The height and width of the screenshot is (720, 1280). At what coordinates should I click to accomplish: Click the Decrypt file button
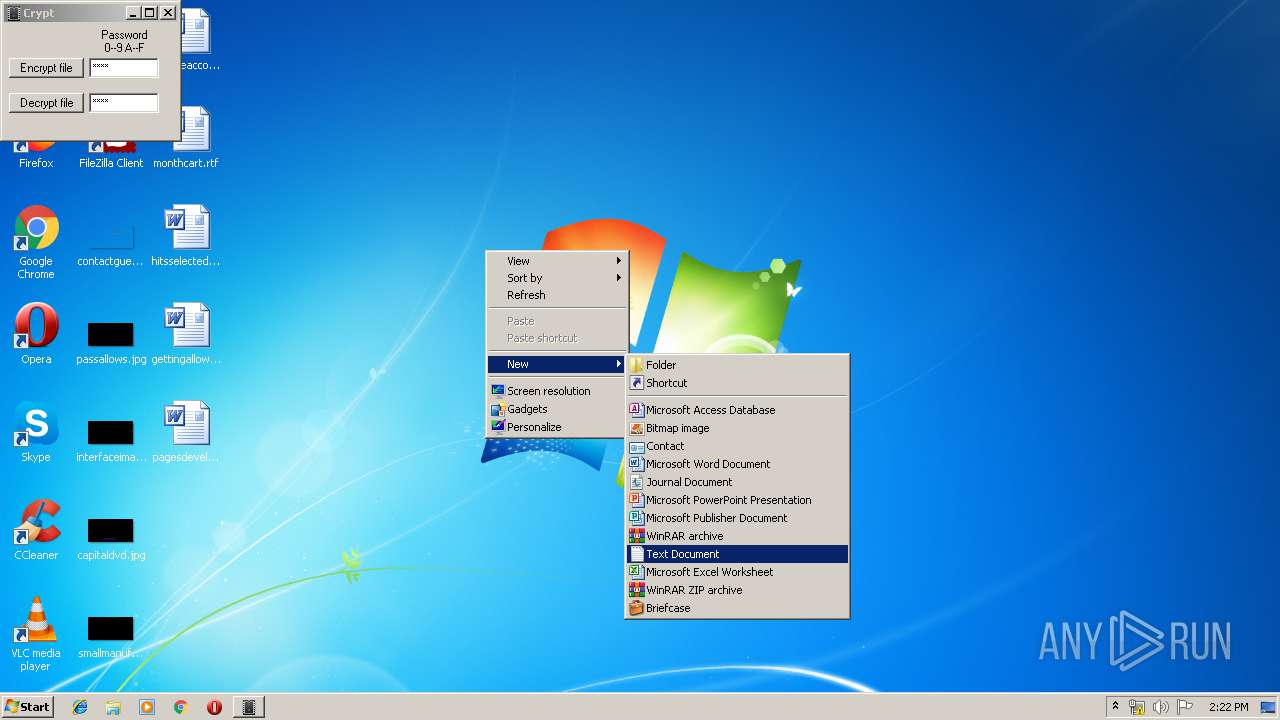click(x=46, y=103)
